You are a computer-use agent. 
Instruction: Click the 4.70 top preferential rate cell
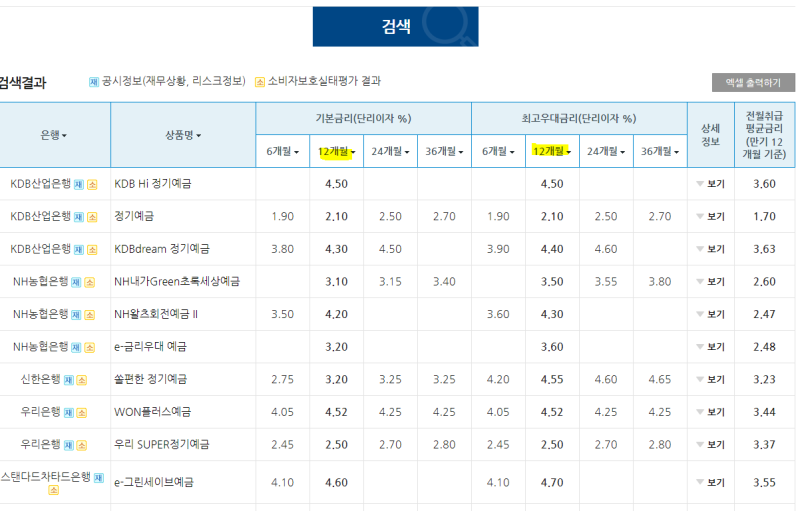pos(552,482)
